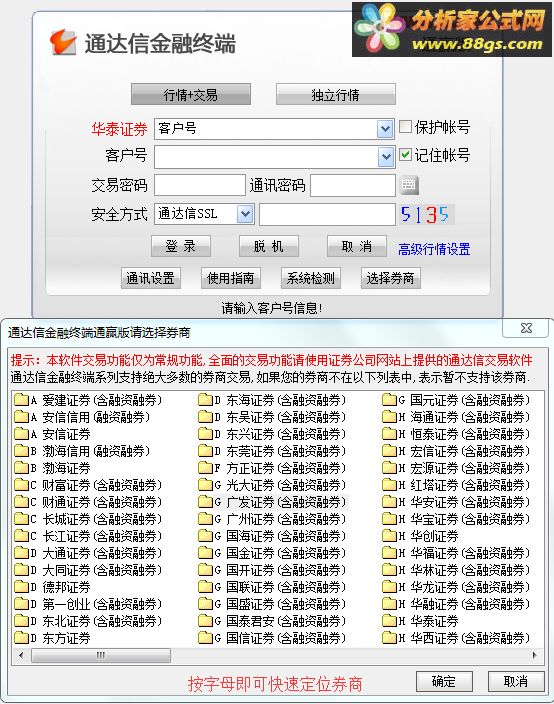Click the folder icon for 华西证券
554x704 pixels.
(389, 638)
